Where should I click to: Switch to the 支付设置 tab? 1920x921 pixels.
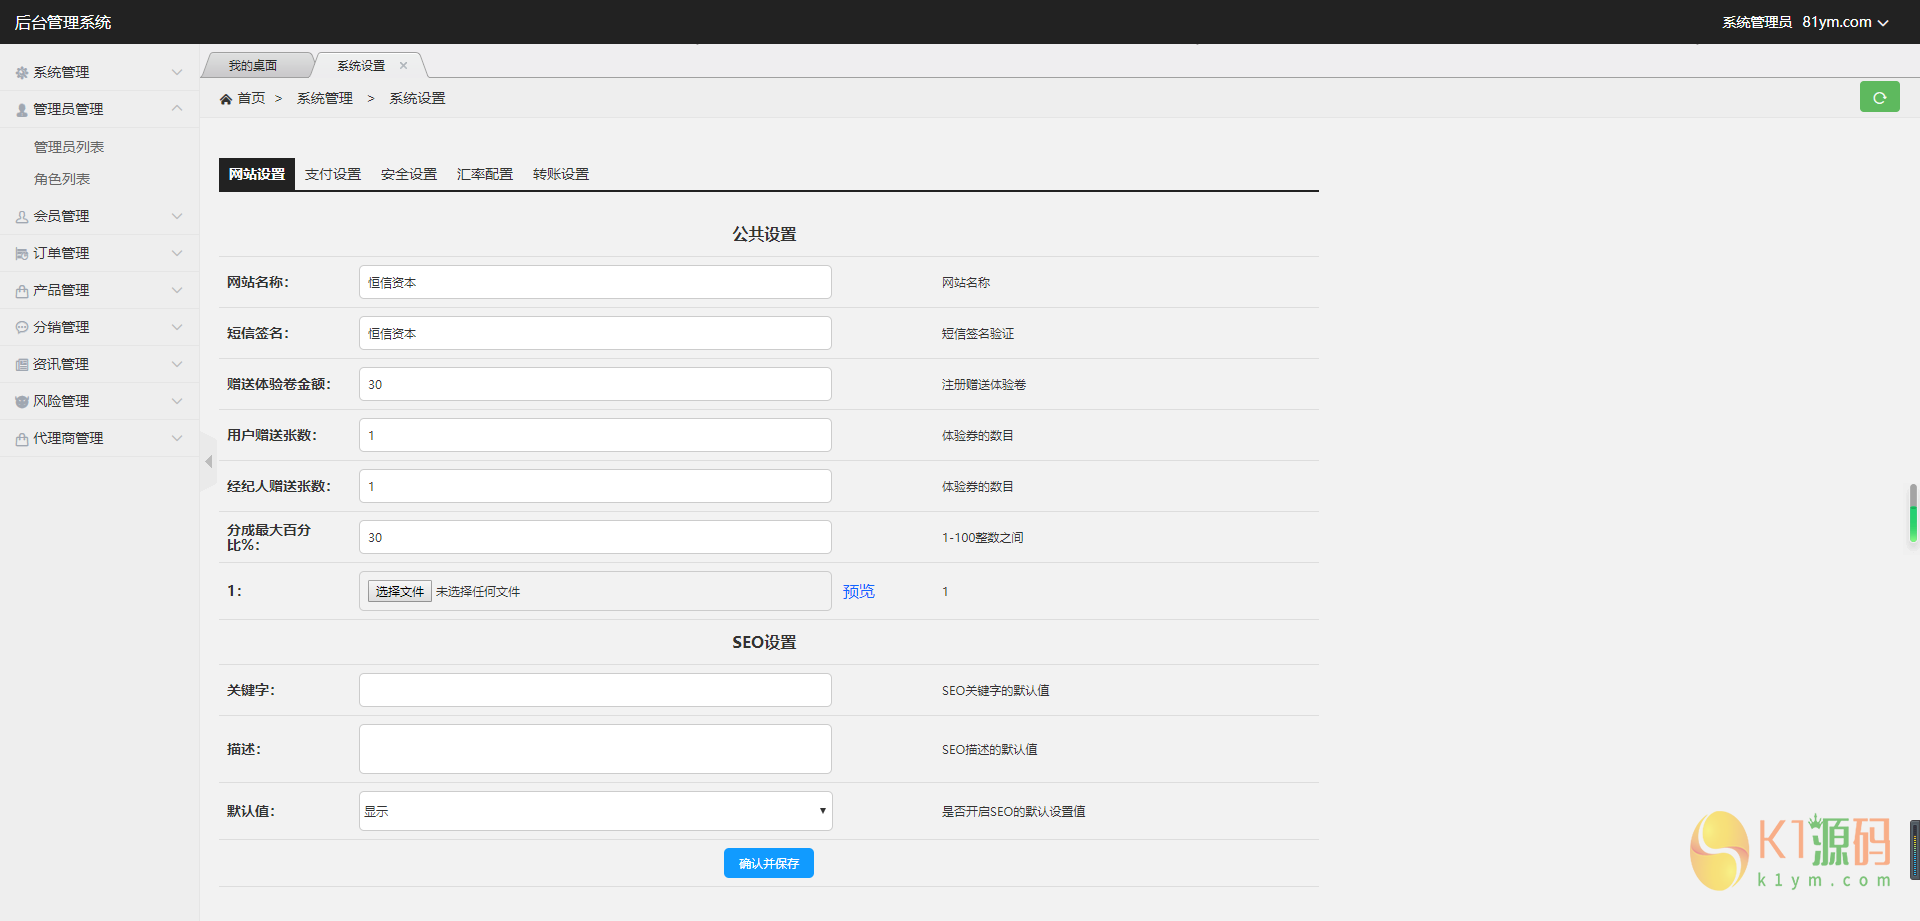(333, 174)
